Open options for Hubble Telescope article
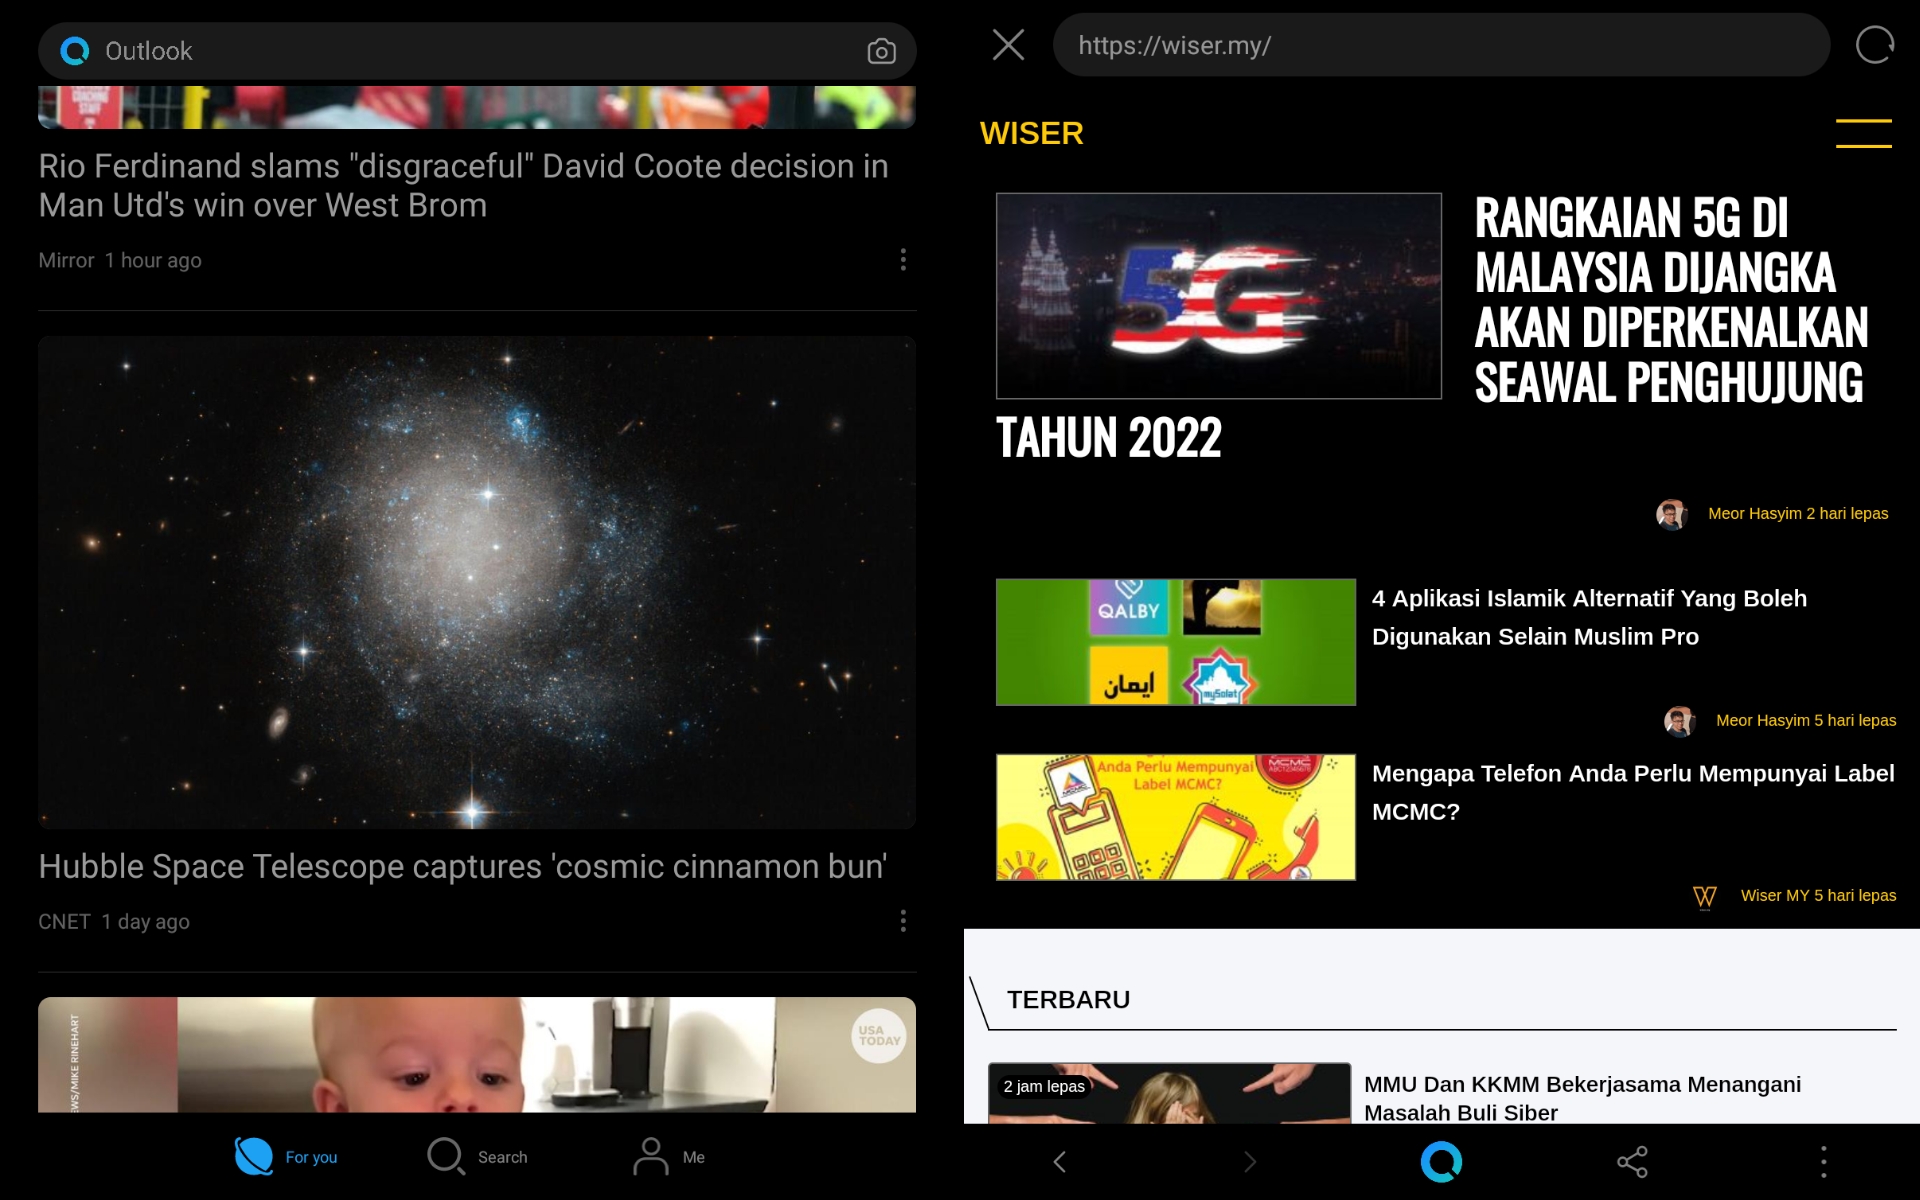1920x1200 pixels. pos(903,921)
